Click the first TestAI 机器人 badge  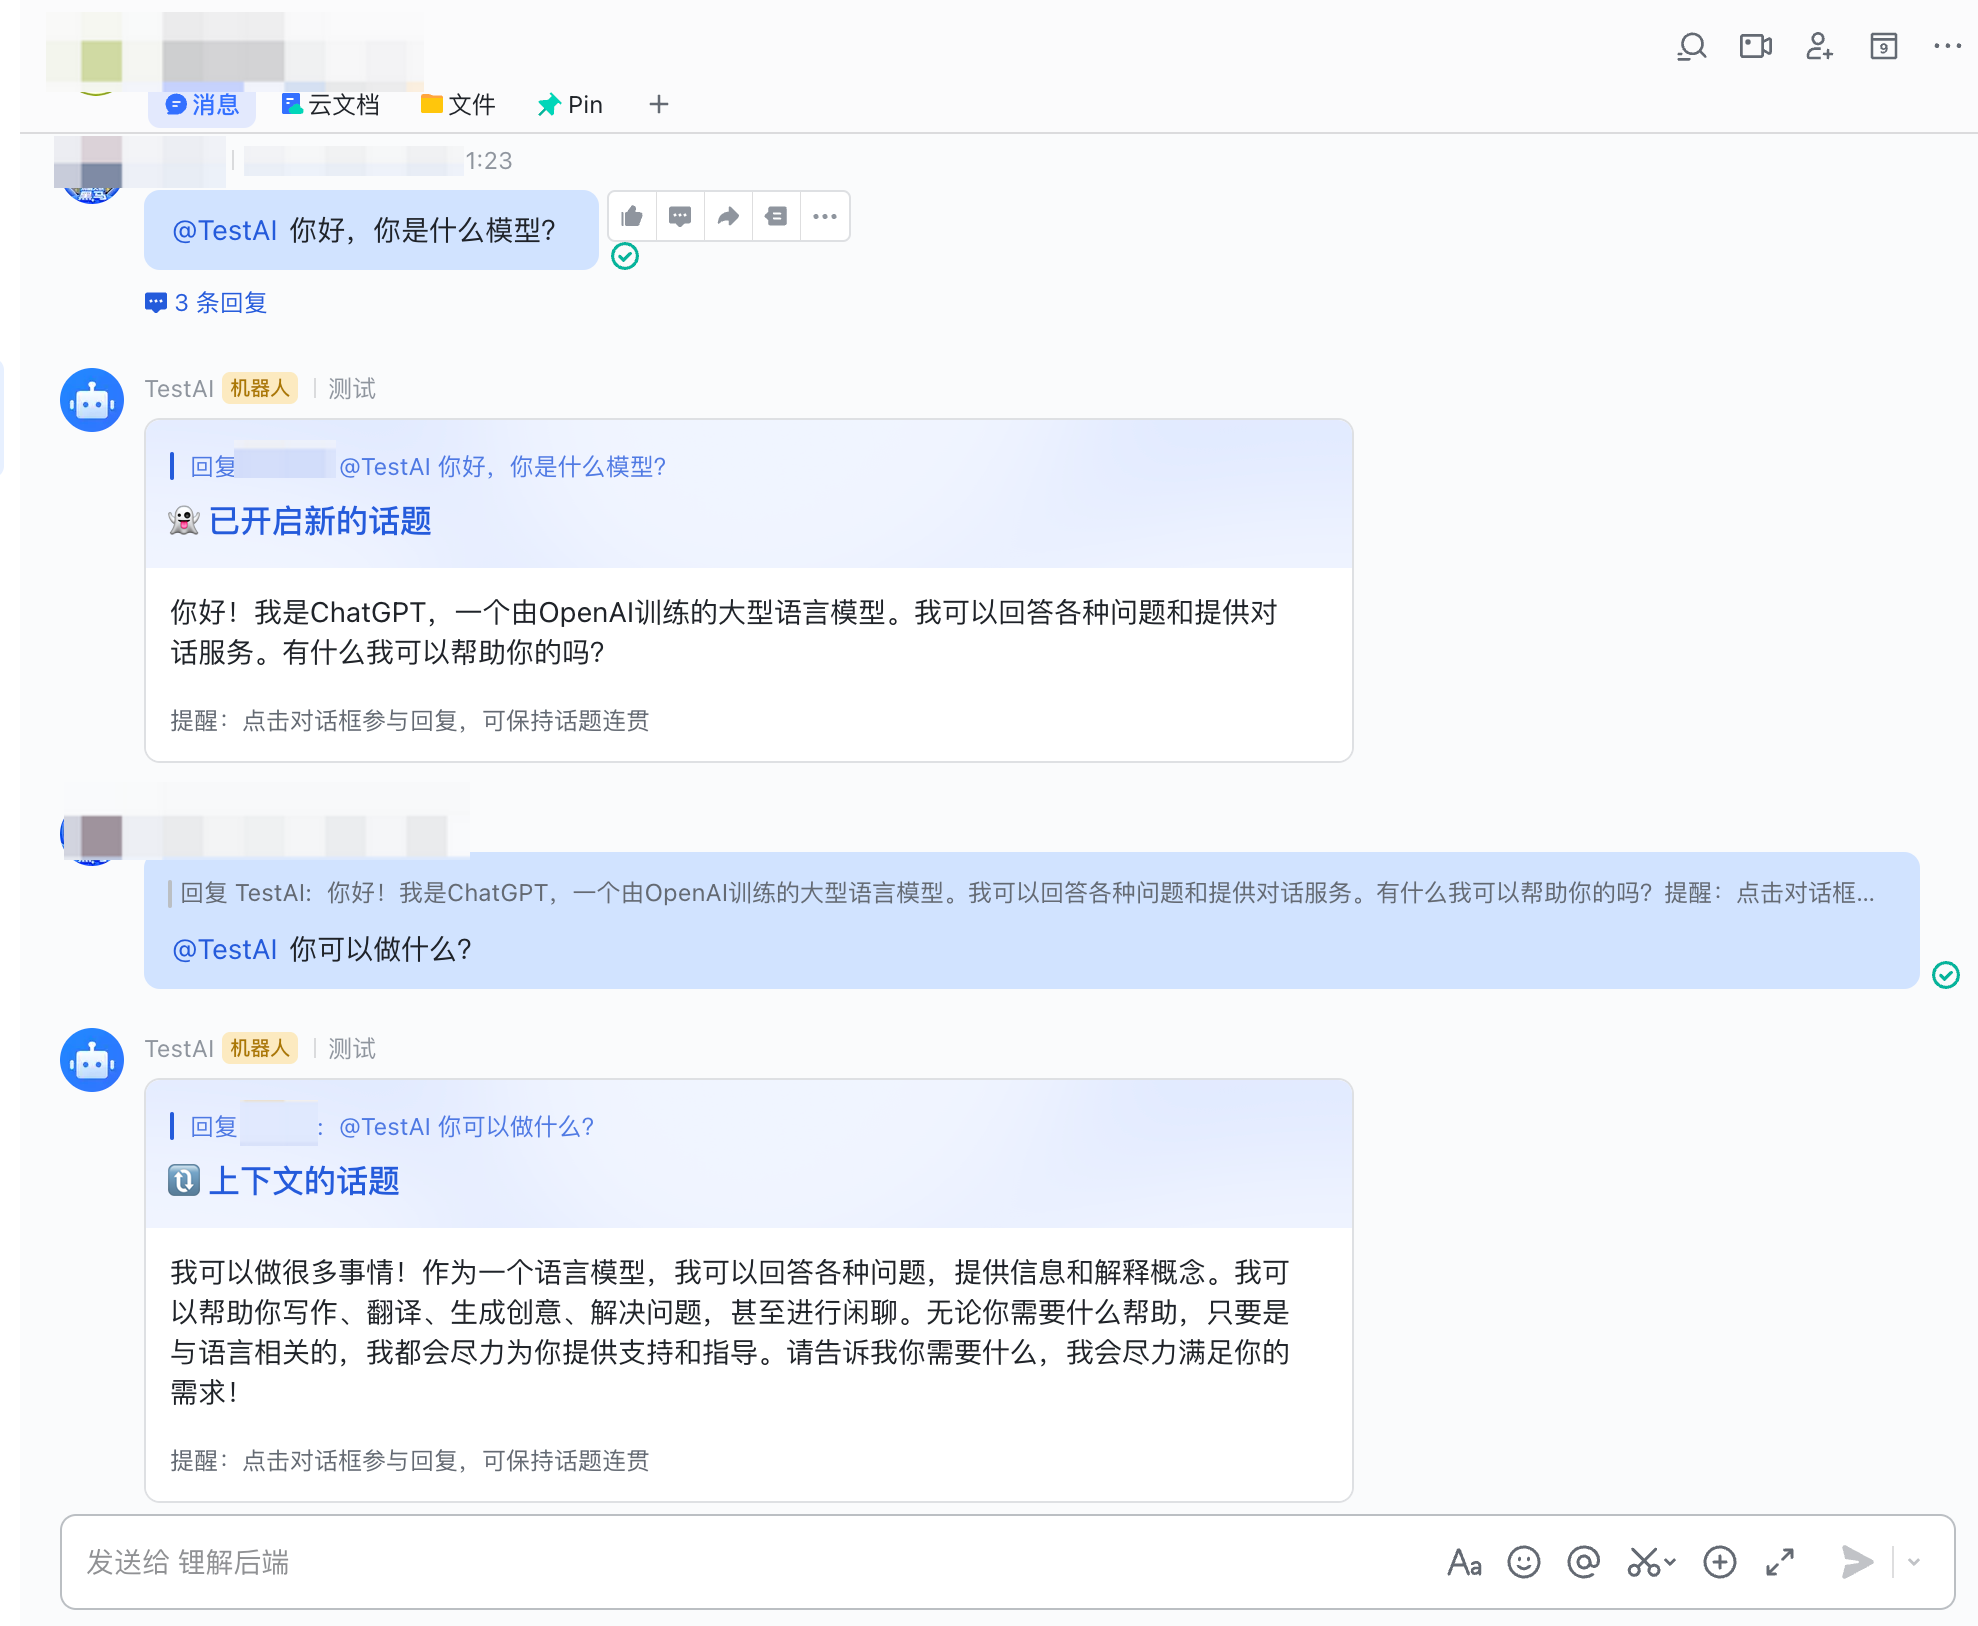pos(260,388)
